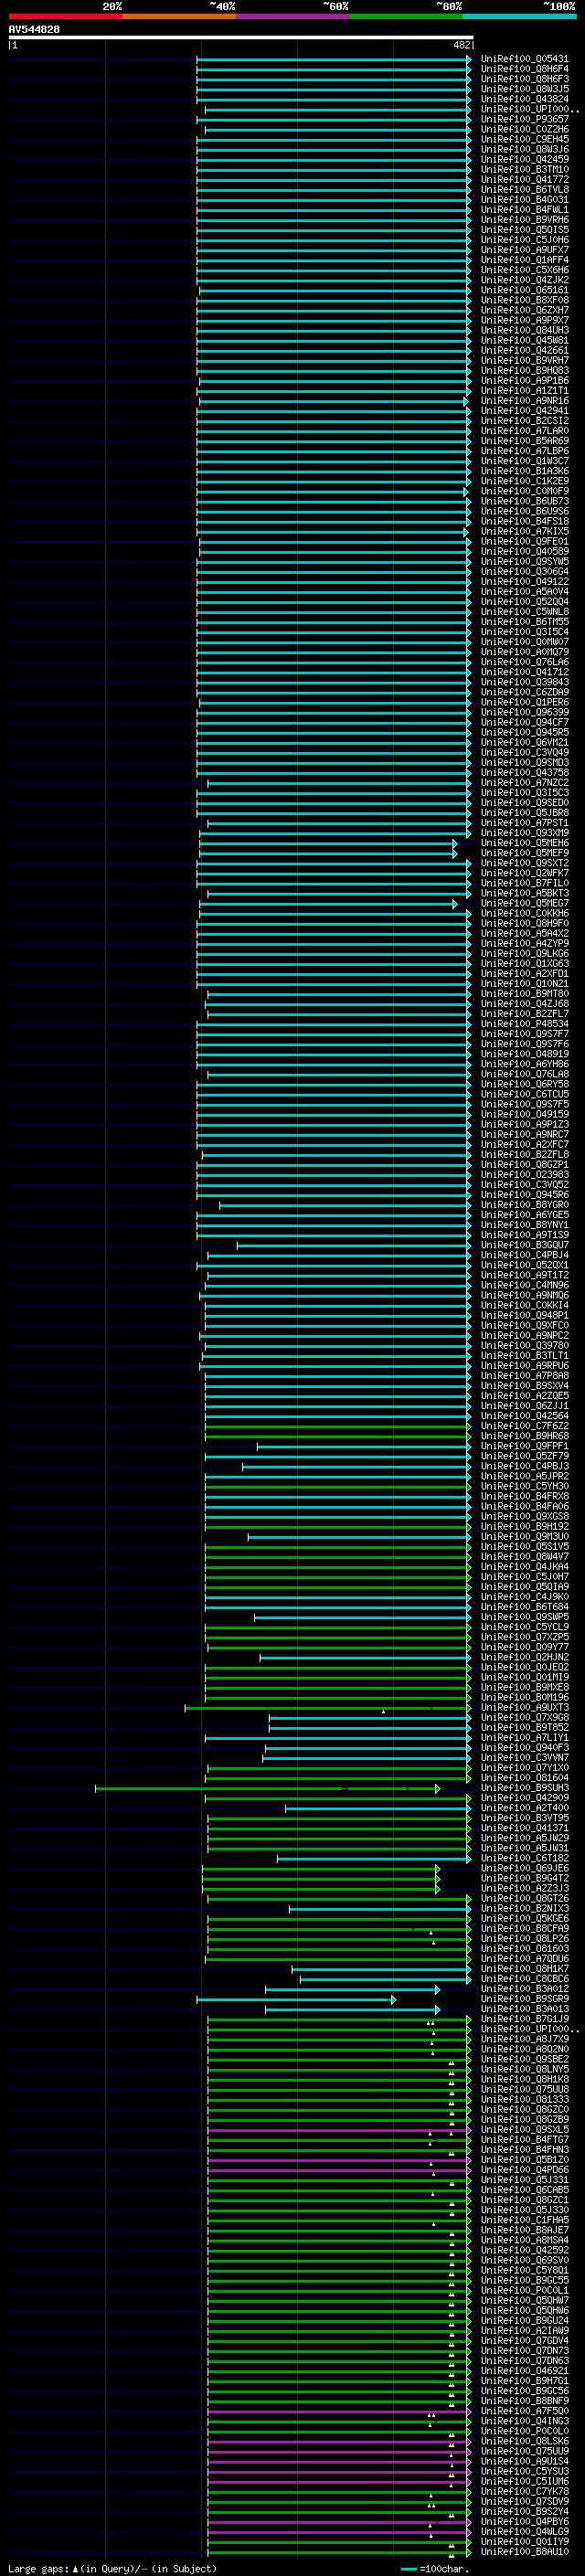Image resolution: width=585 pixels, height=2576 pixels.
Task: Select the UniRef100_B2CSI2 row label
Action: 524,421
